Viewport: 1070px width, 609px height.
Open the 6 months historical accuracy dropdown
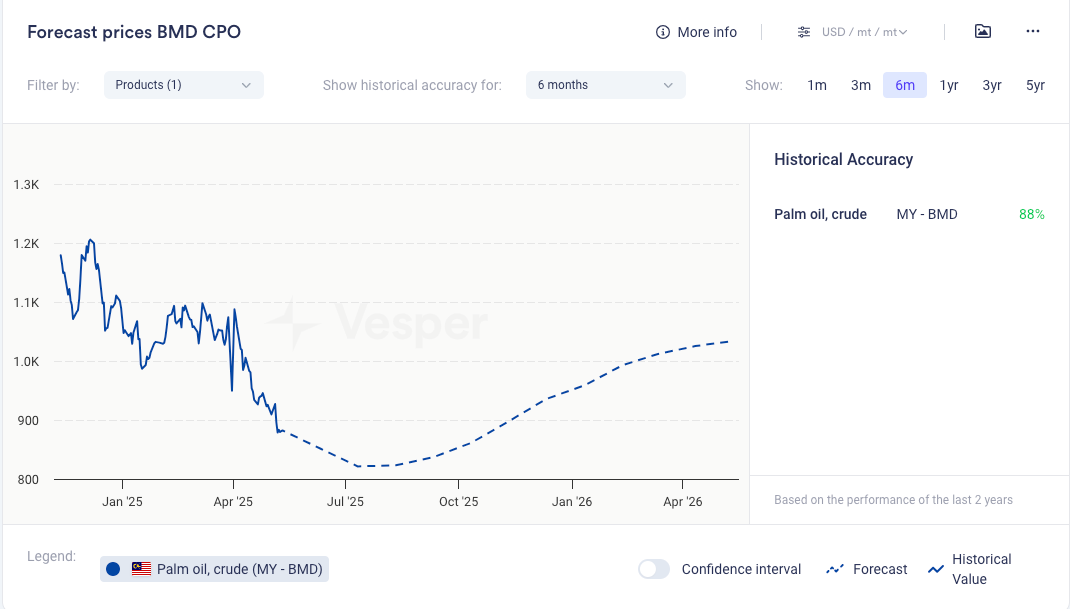(x=605, y=85)
